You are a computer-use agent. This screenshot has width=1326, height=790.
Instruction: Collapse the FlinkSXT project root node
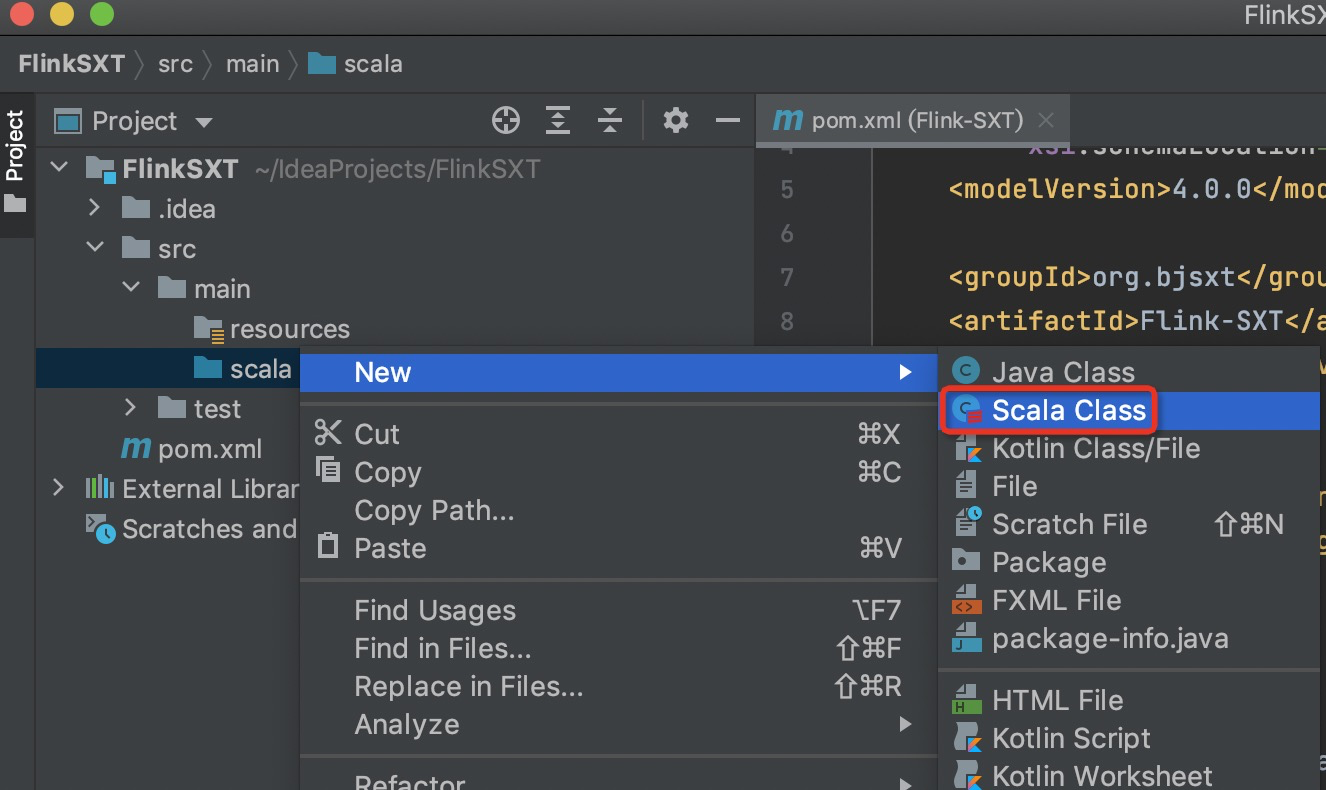[60, 168]
